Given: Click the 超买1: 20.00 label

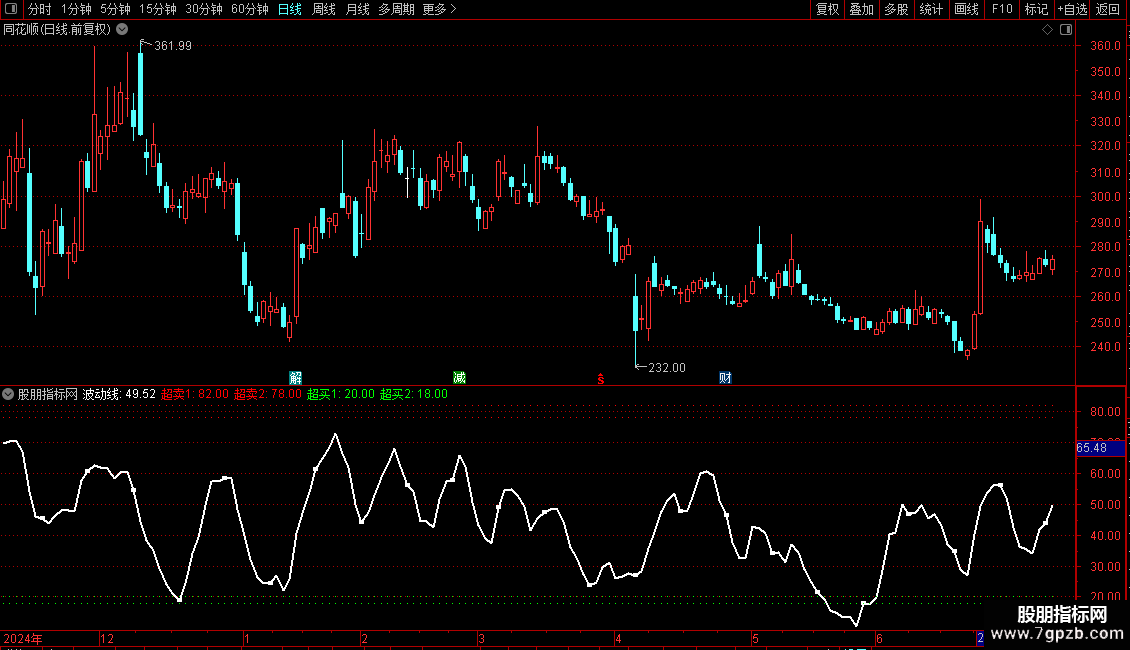Looking at the screenshot, I should [341, 394].
